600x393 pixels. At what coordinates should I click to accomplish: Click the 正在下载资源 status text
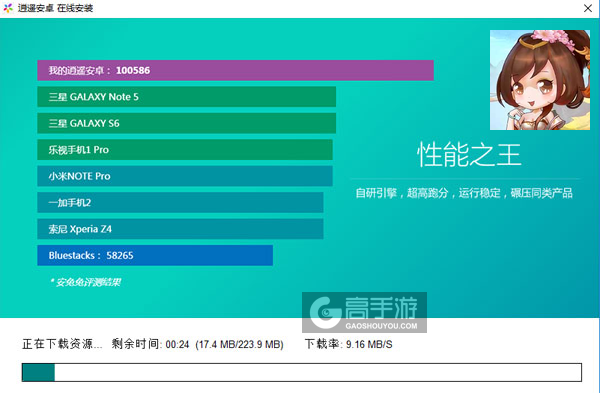tap(62, 344)
